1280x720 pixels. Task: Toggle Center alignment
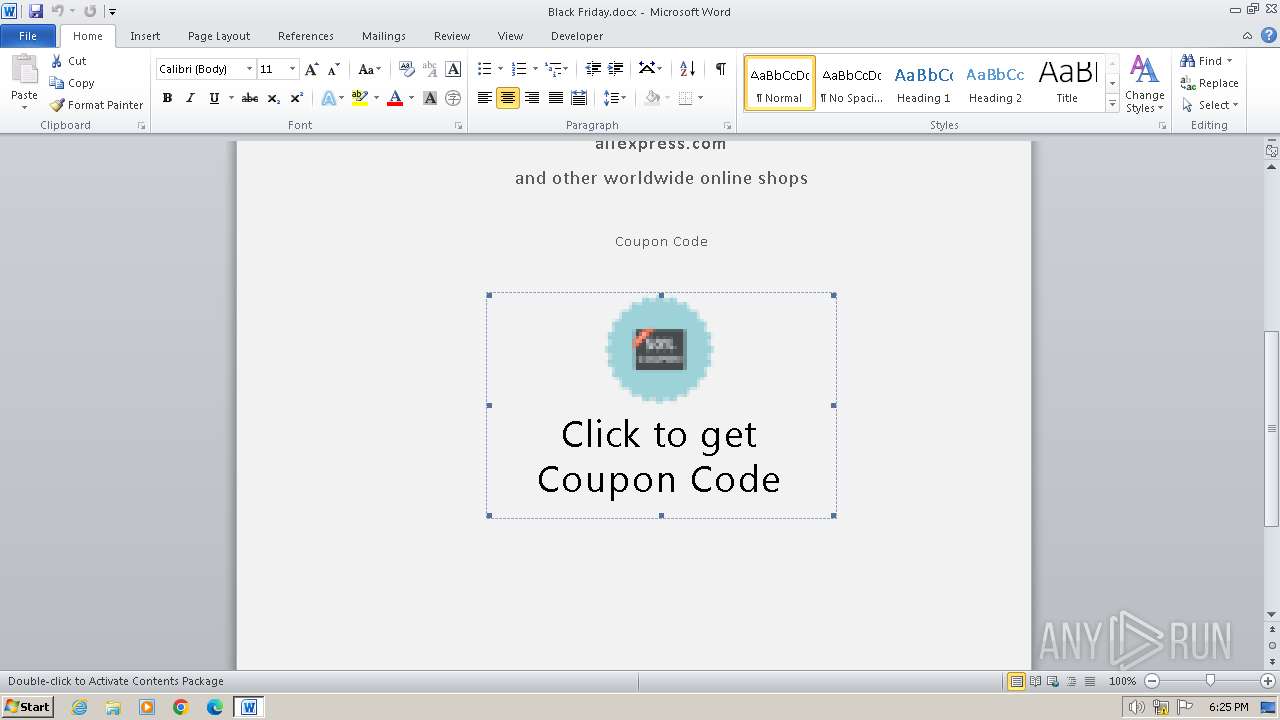(x=508, y=98)
